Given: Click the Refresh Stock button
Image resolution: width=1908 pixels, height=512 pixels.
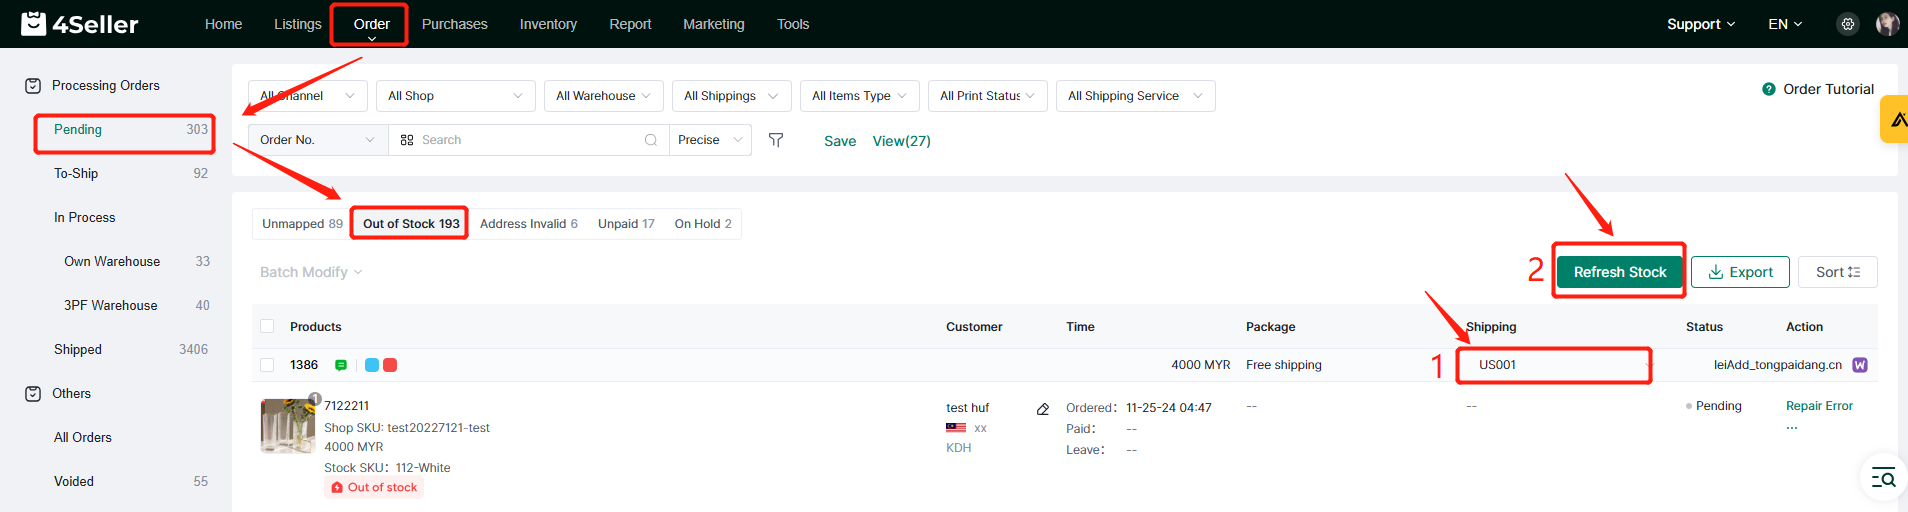Looking at the screenshot, I should click(1619, 272).
